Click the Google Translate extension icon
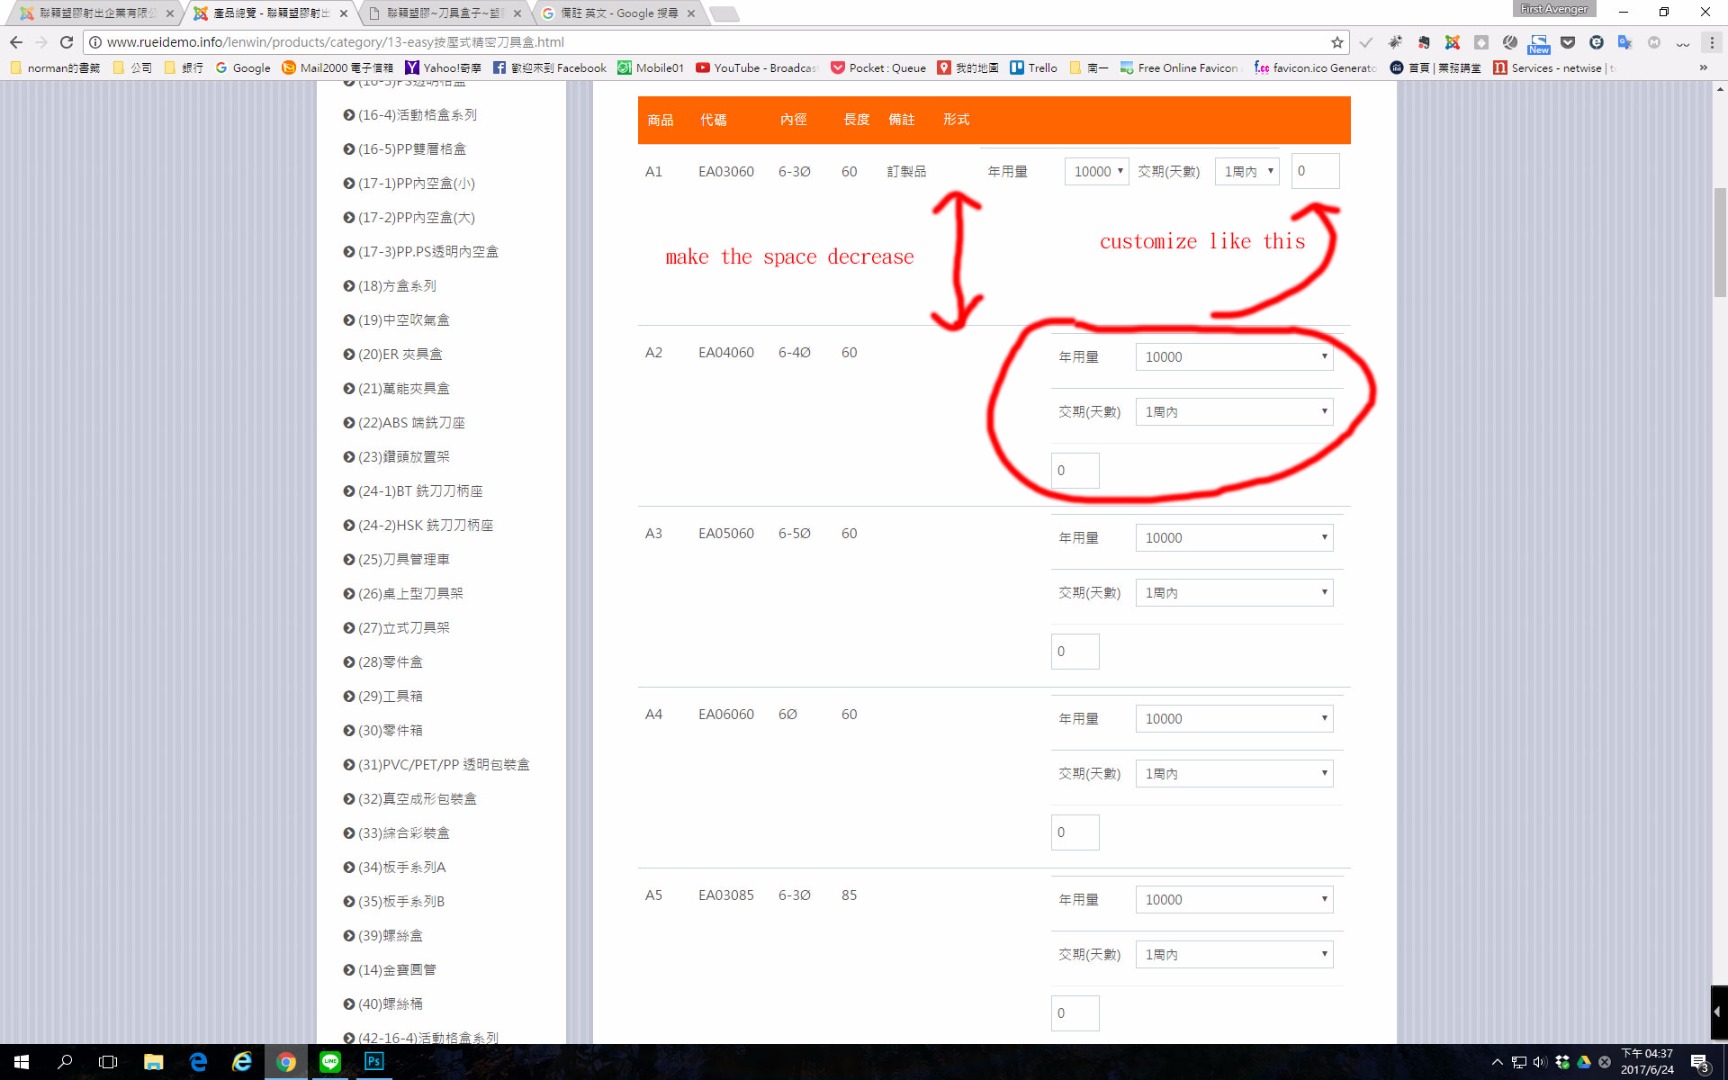This screenshot has width=1728, height=1080. tap(1625, 42)
